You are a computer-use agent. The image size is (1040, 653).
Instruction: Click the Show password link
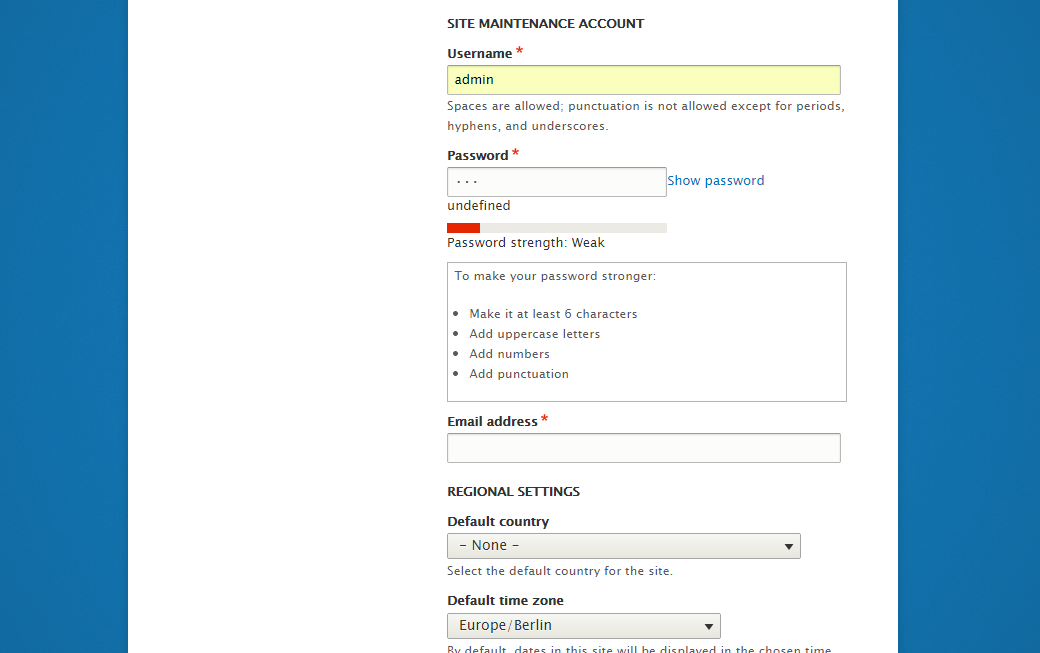click(715, 181)
